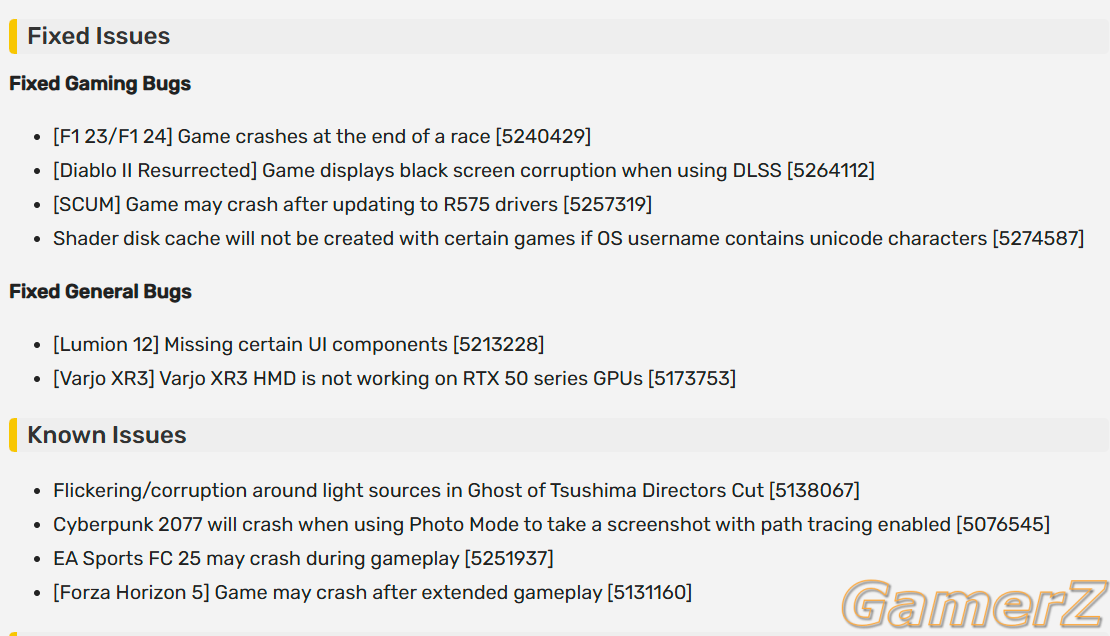
Task: Click the Varjo XR3 HMD entry
Action: [394, 378]
